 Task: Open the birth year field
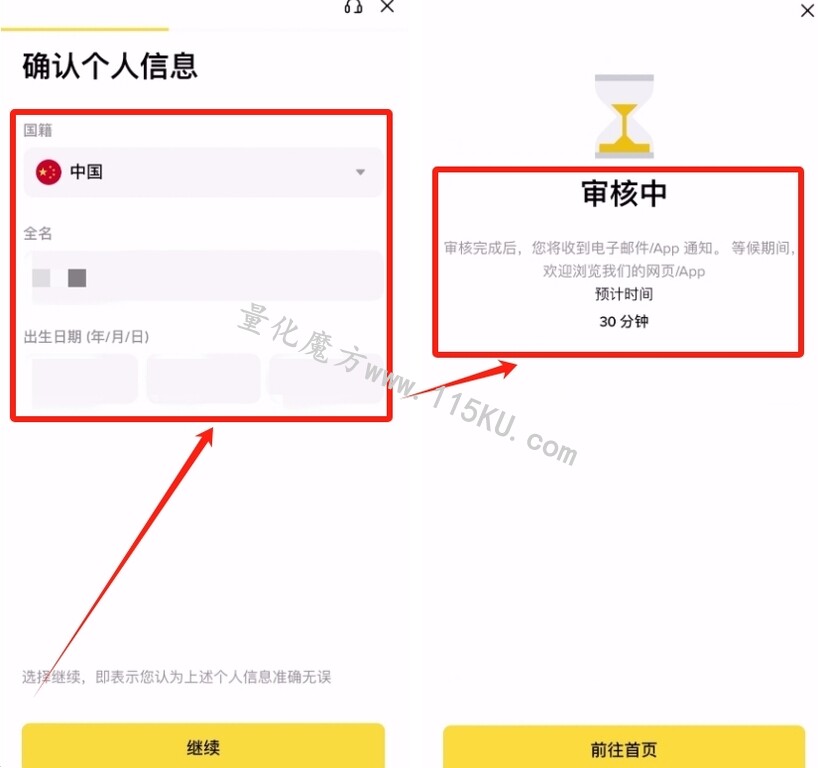click(x=85, y=379)
